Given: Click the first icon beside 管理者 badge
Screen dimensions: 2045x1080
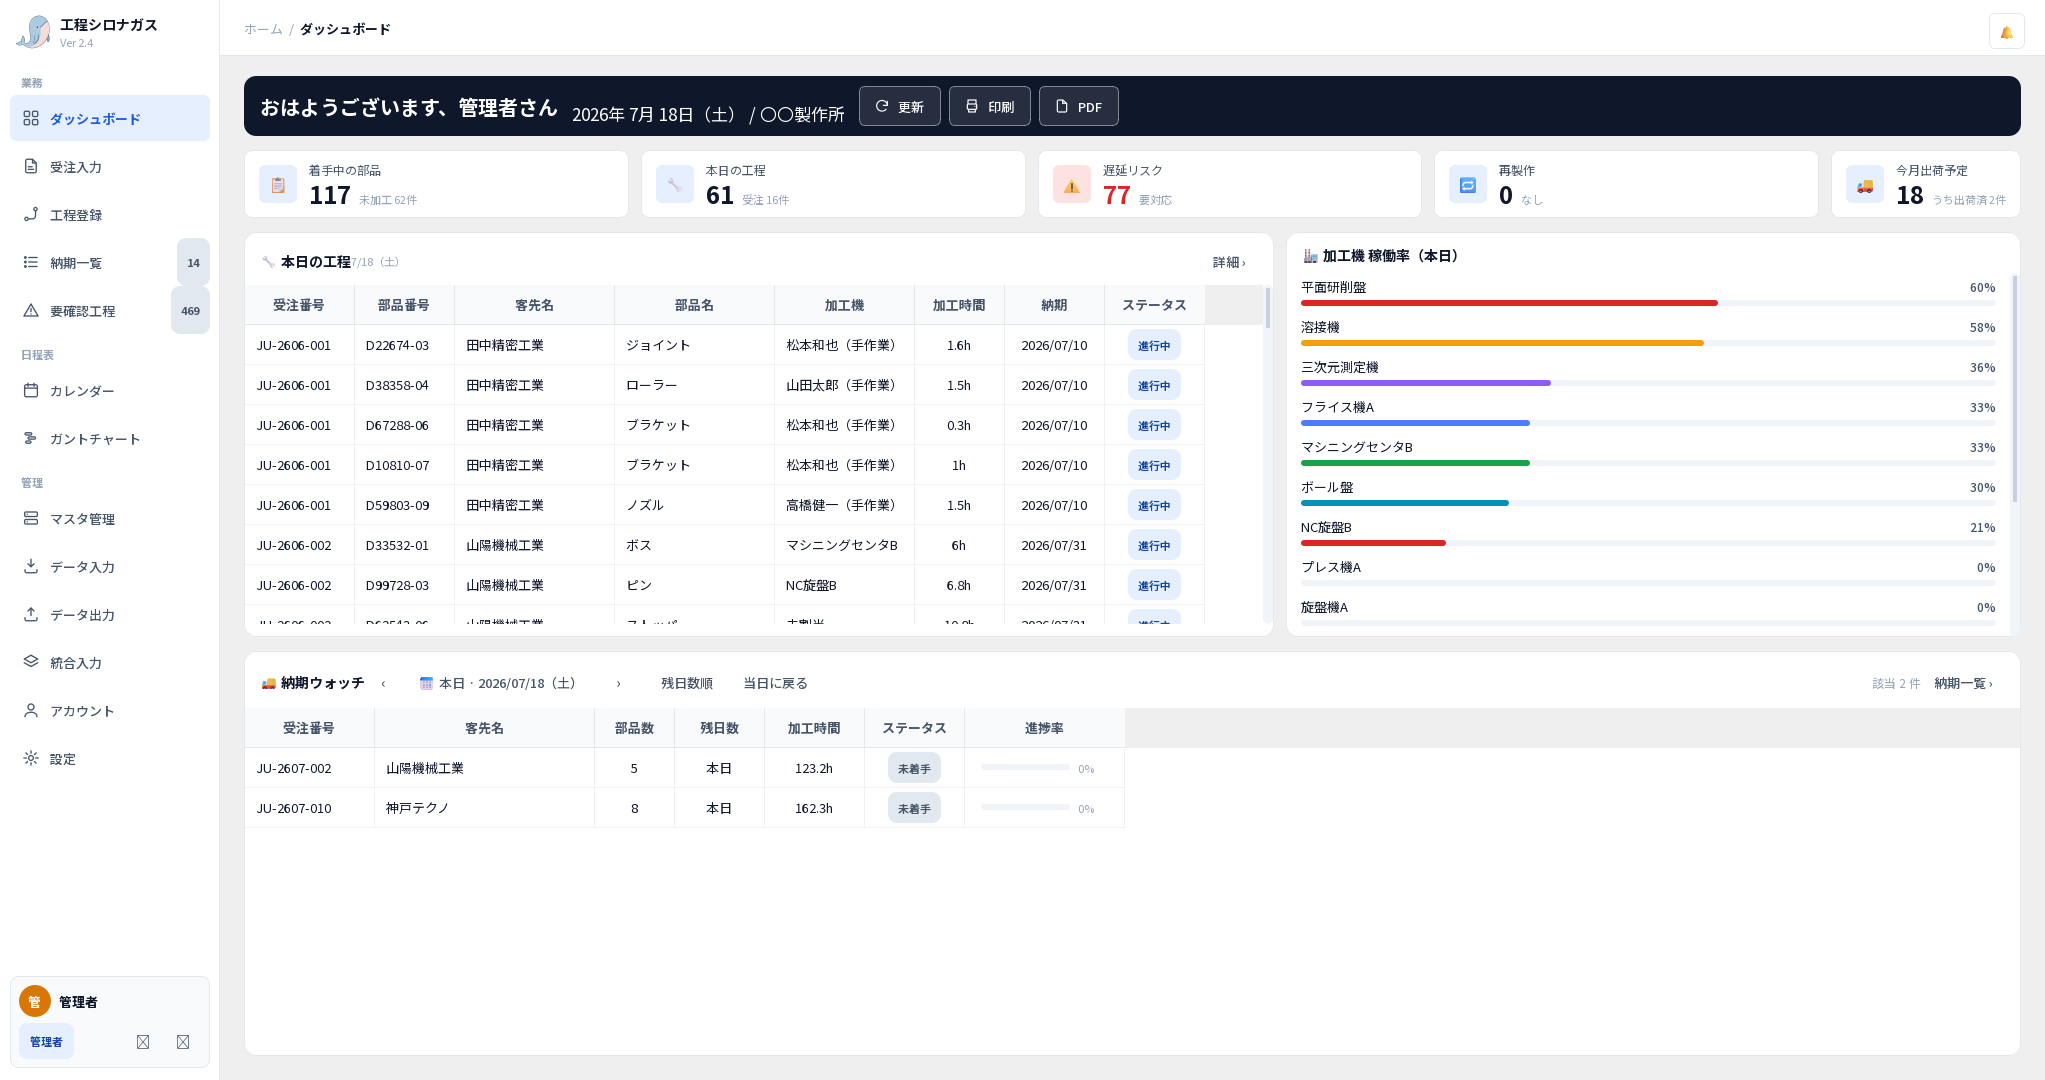Looking at the screenshot, I should click(143, 1041).
